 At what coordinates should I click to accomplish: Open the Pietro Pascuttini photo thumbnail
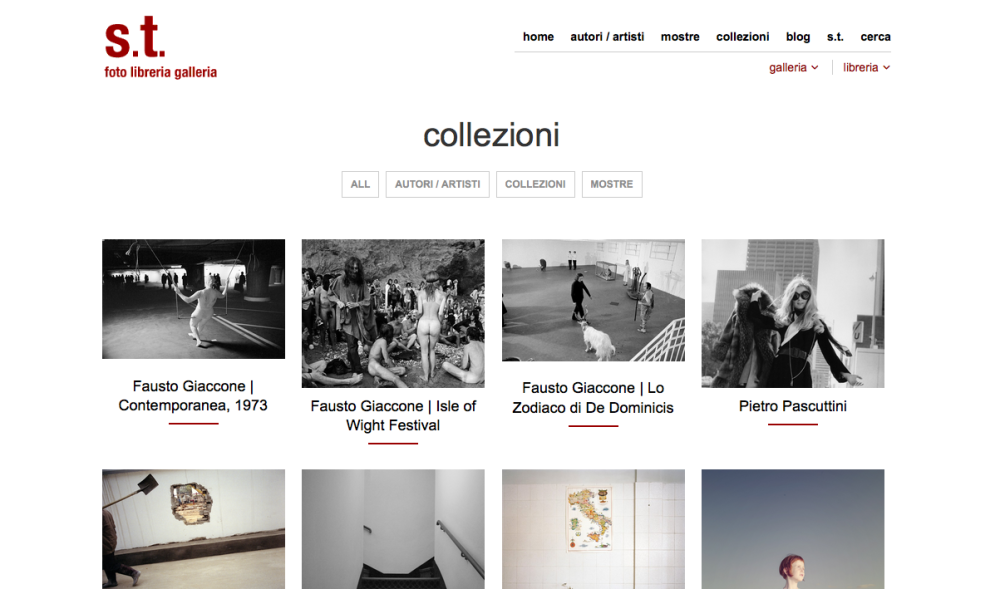(793, 314)
